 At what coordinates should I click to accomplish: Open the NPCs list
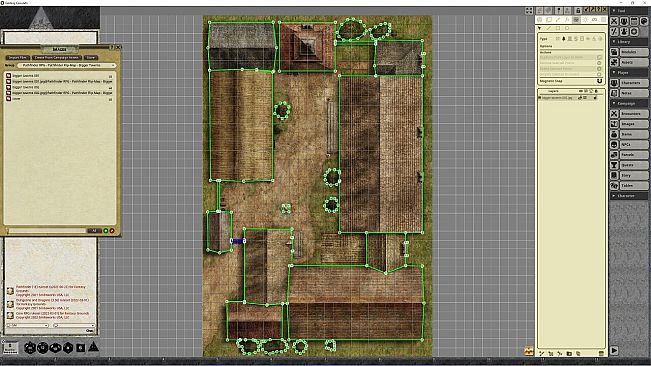634,144
